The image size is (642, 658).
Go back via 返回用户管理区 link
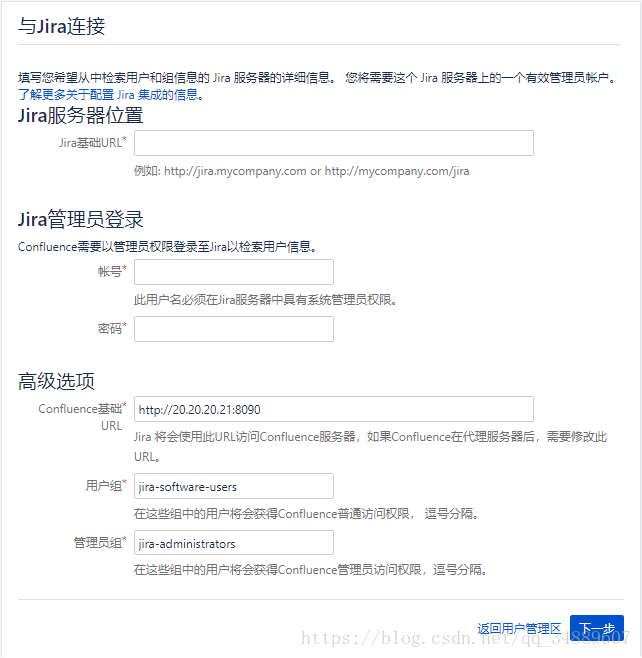tap(519, 629)
